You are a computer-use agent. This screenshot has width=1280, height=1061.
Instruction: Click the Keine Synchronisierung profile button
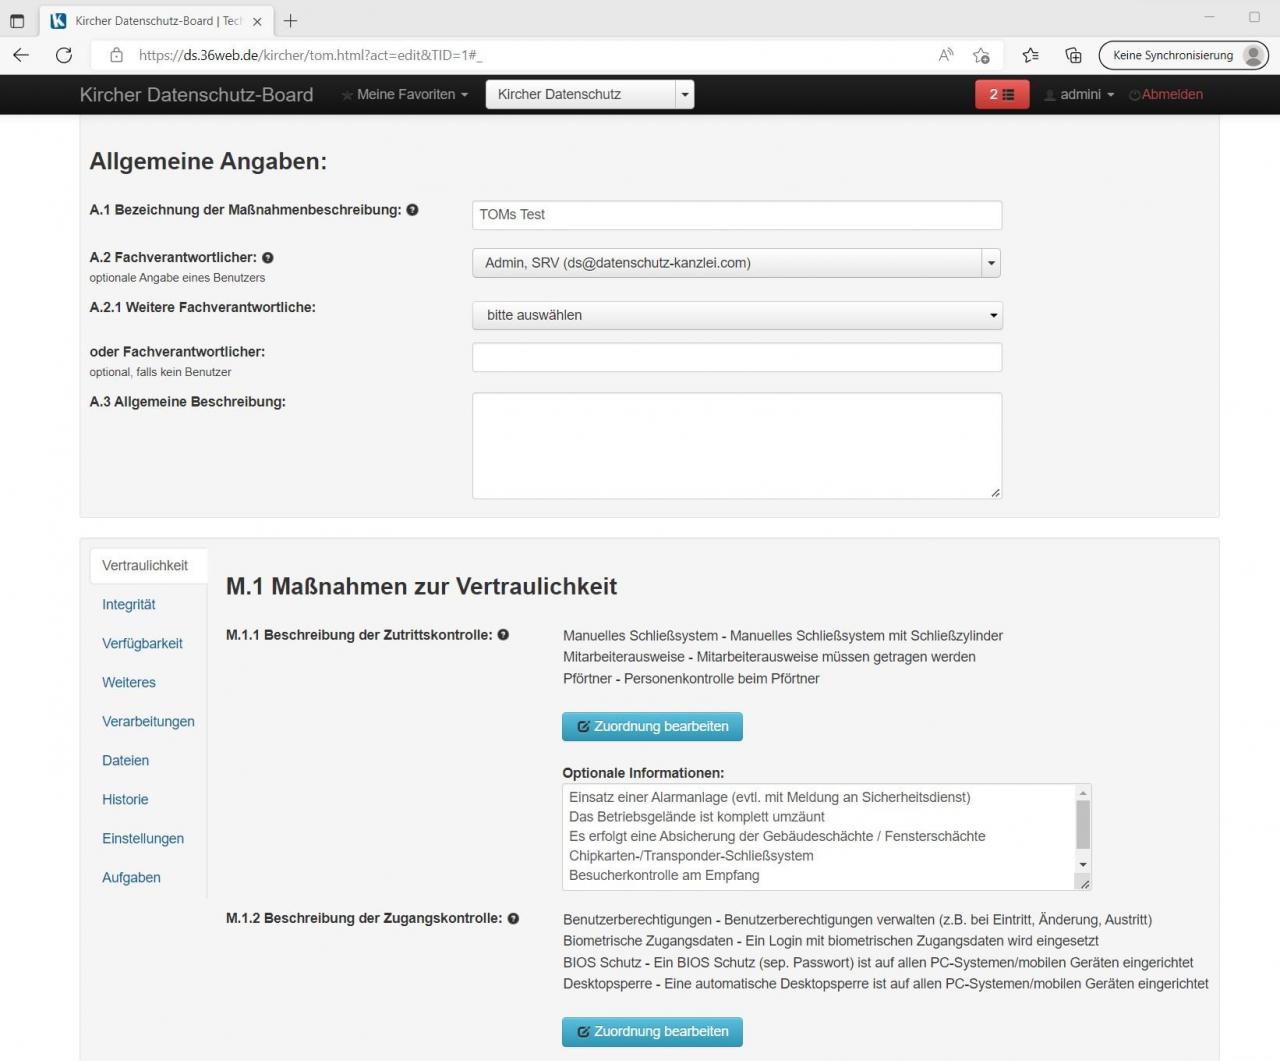[x=1183, y=55]
